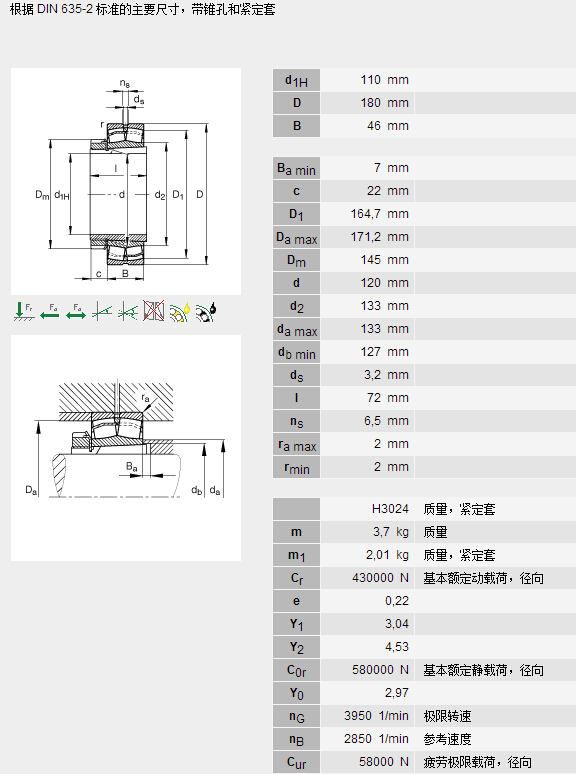Click the d1H parameter label cell
The width and height of the screenshot is (576, 774).
click(296, 80)
